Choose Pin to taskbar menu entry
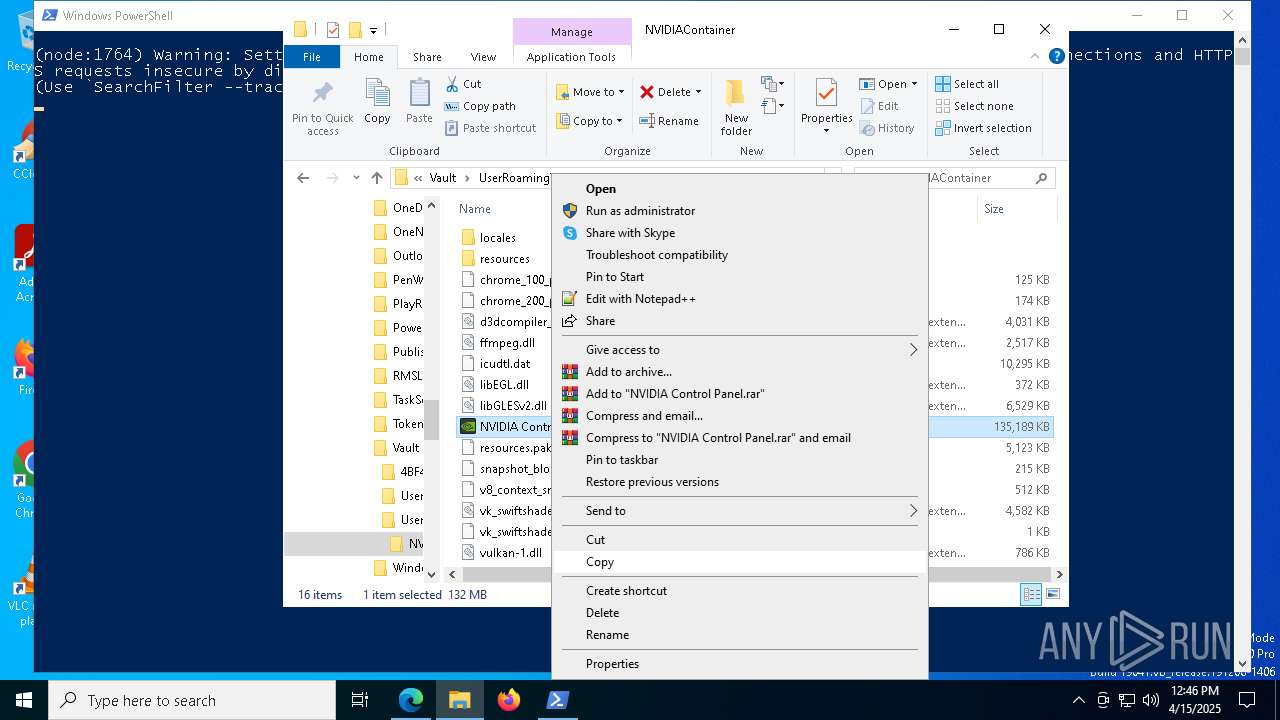This screenshot has height=720, width=1280. (739, 460)
